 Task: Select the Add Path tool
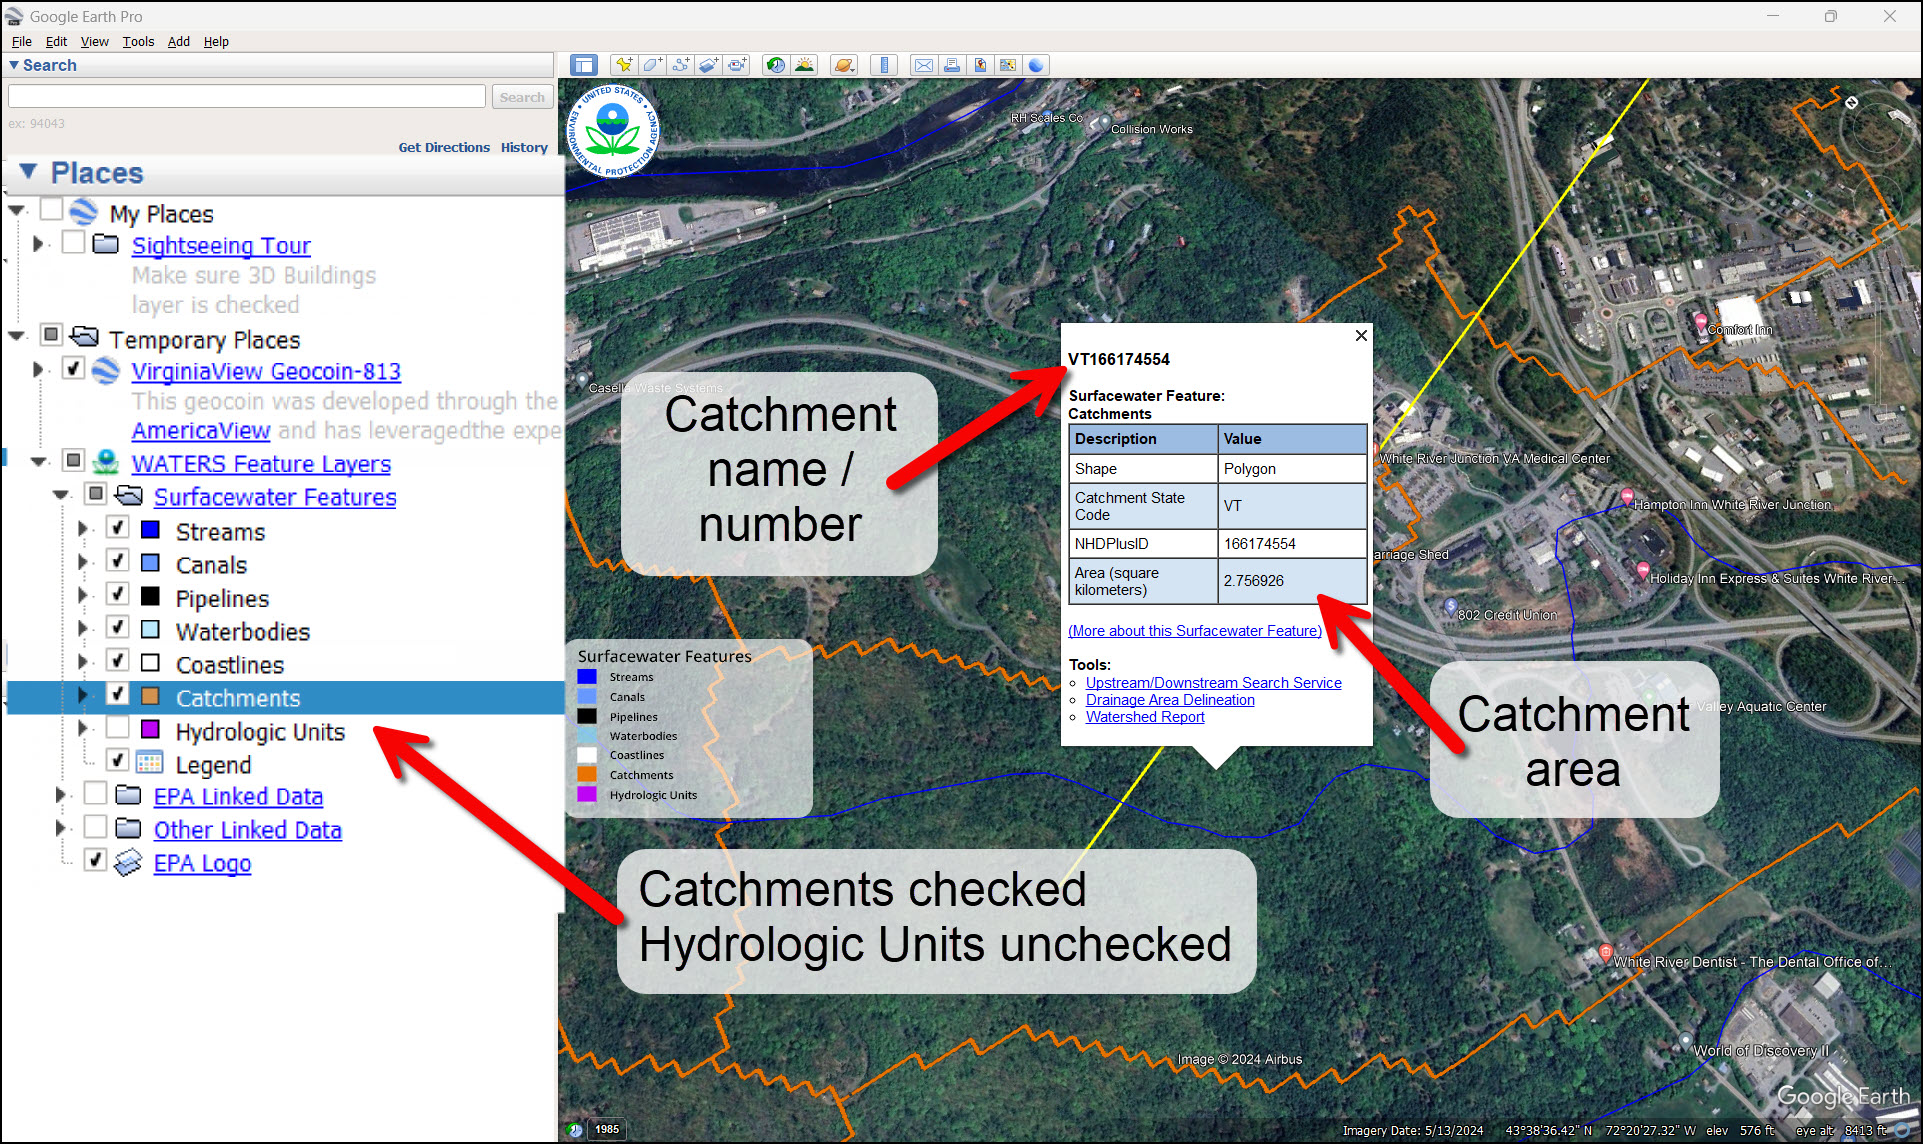click(x=680, y=65)
